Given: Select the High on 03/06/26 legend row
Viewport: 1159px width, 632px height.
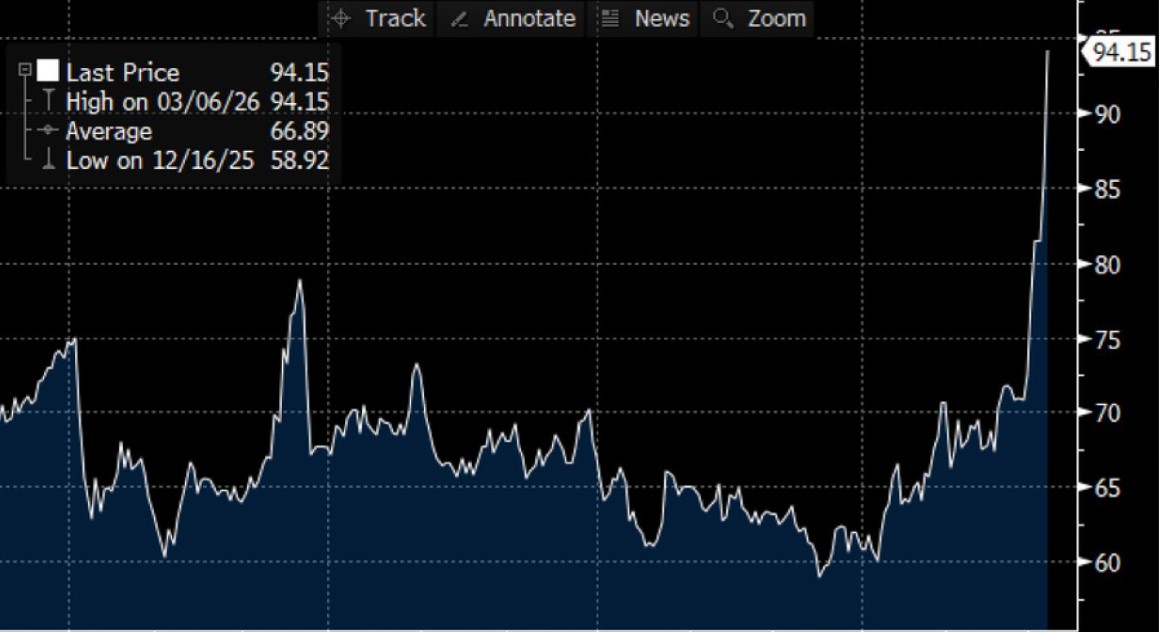Looking at the screenshot, I should click(162, 101).
